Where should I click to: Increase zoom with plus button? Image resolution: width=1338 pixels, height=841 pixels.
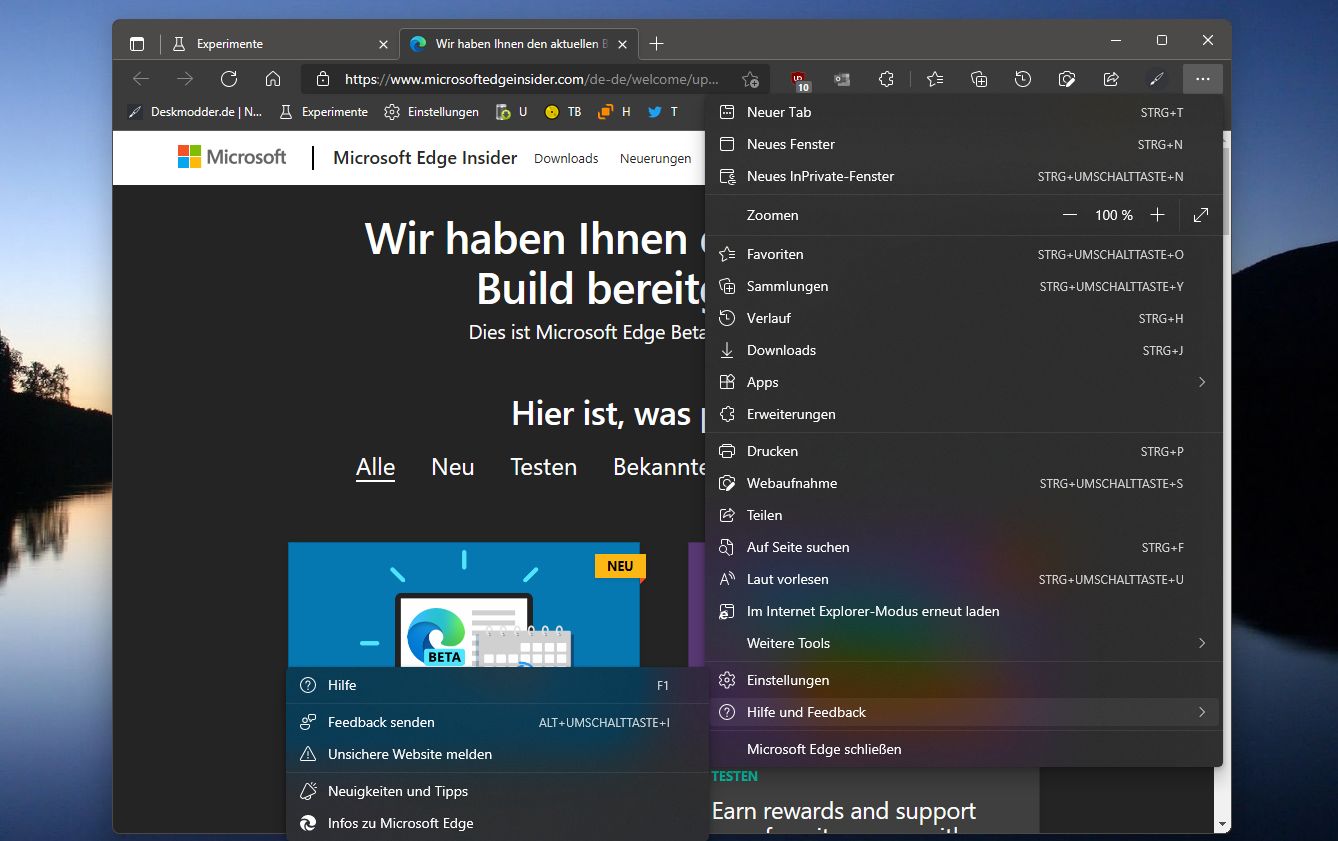pos(1157,215)
